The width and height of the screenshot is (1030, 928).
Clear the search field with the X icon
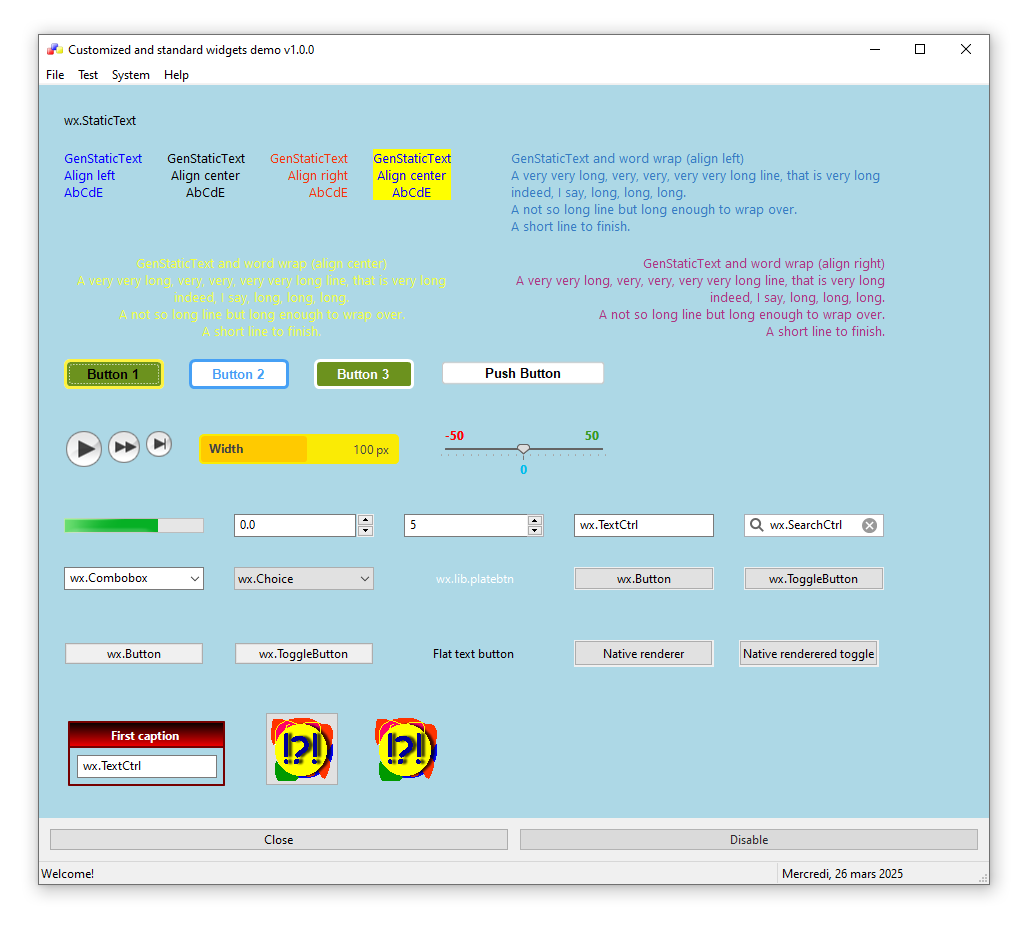(869, 525)
